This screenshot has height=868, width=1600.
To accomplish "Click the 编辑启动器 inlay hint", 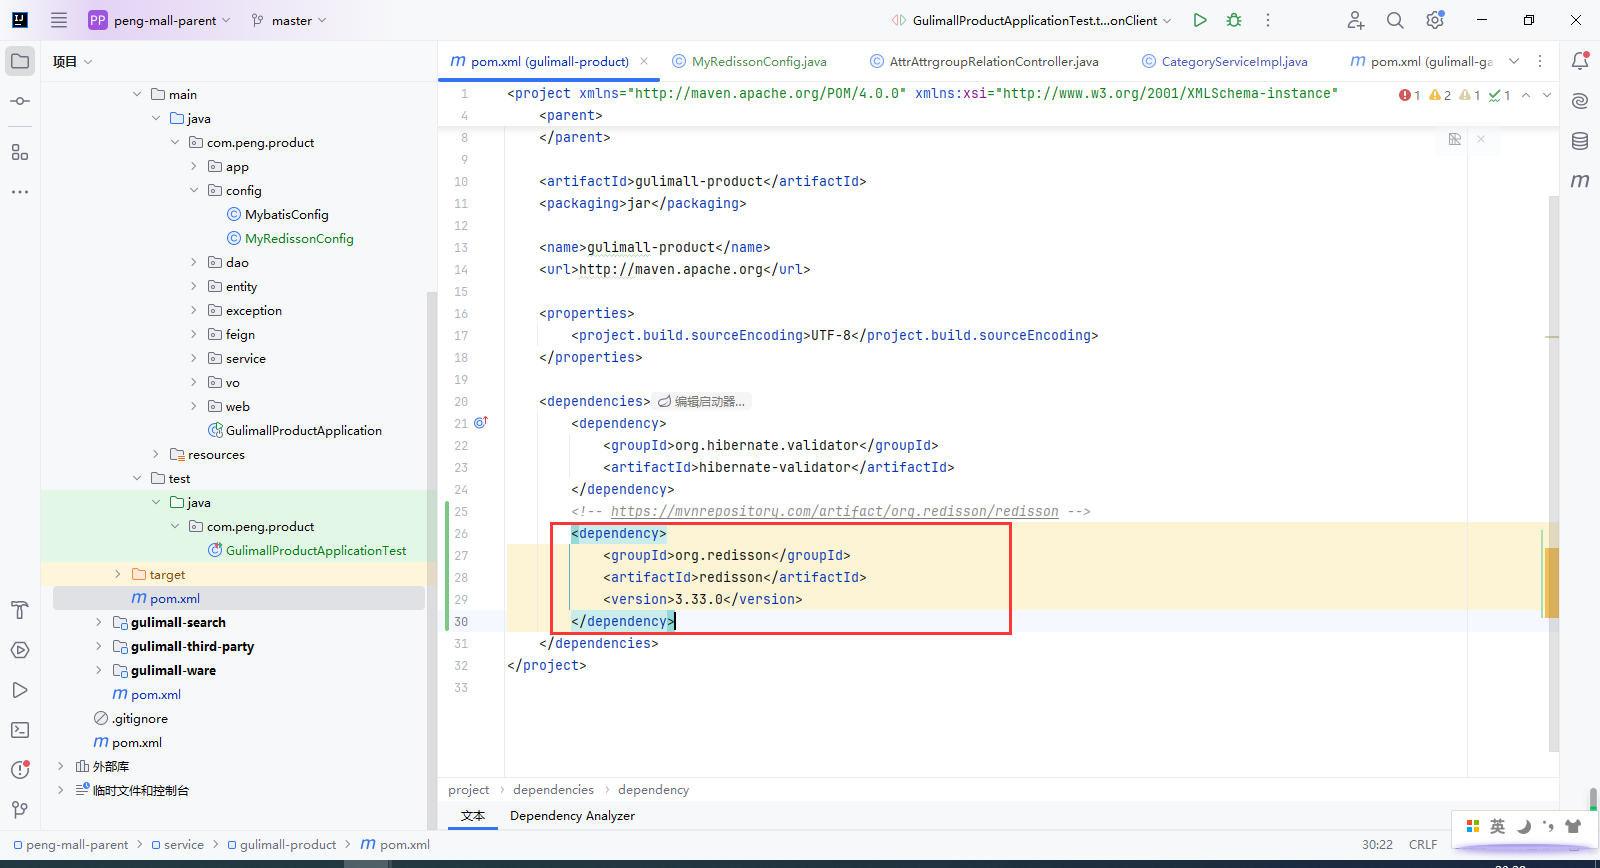I will tap(703, 401).
